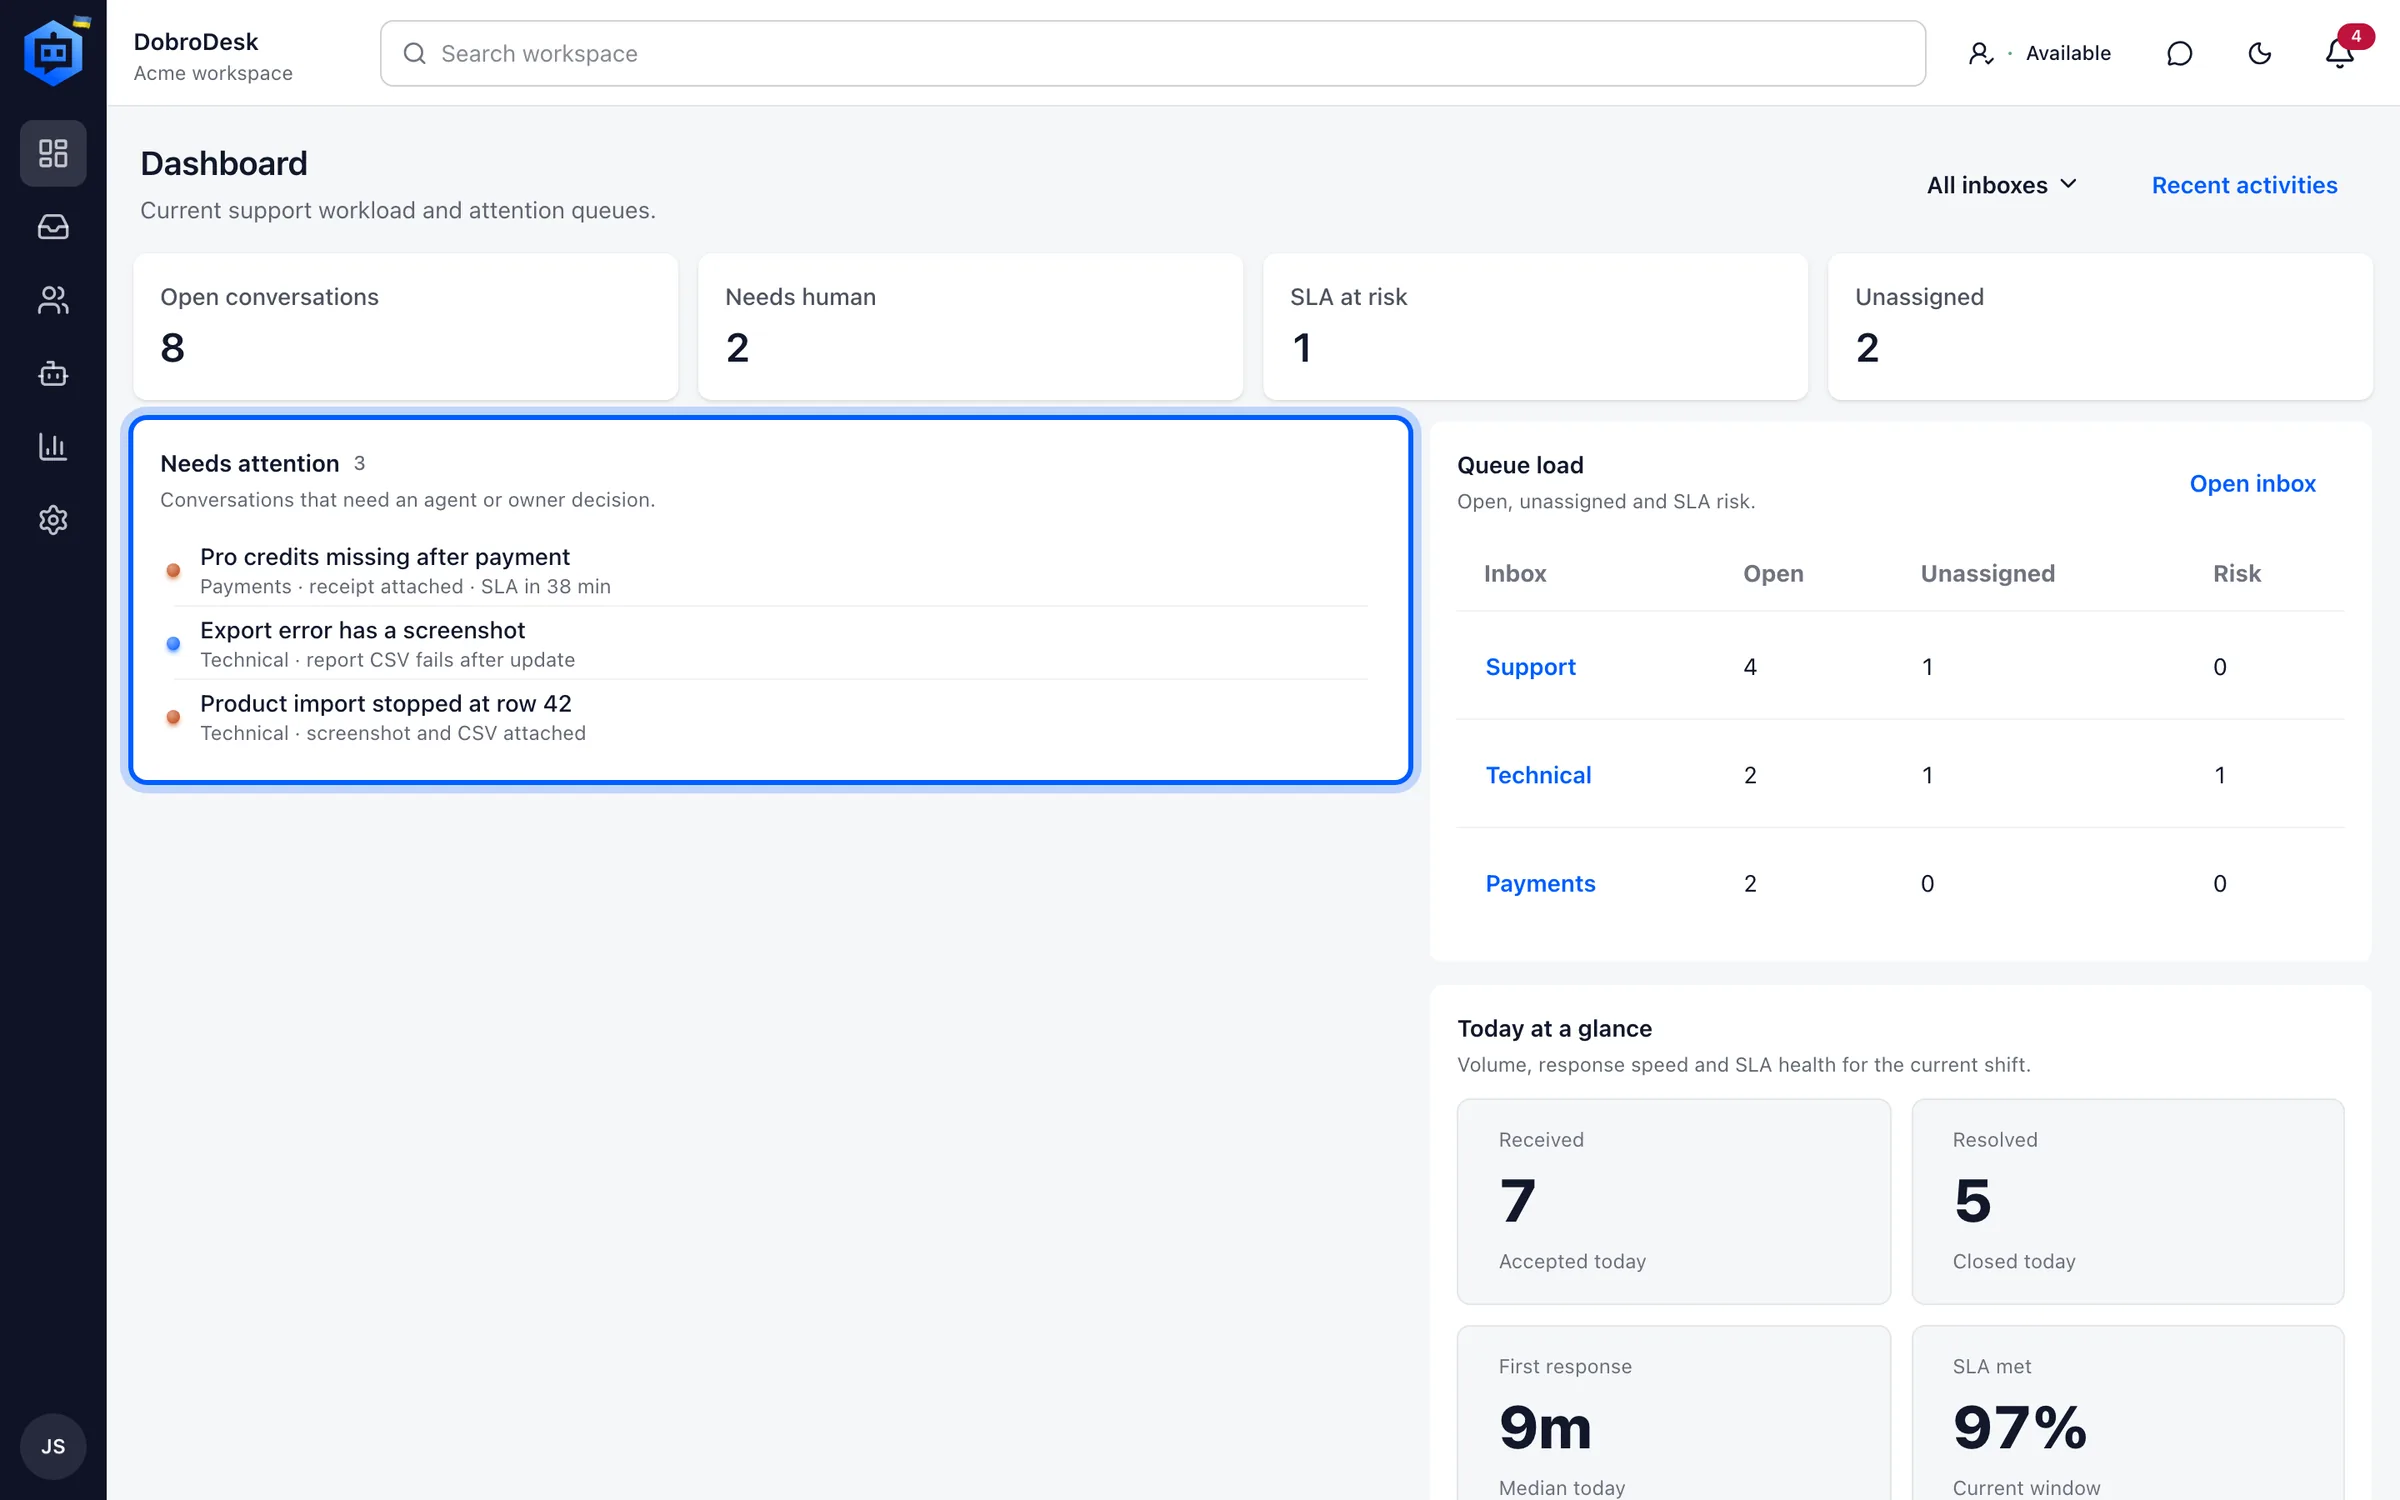Click the Queue load heading

[x=1520, y=465]
